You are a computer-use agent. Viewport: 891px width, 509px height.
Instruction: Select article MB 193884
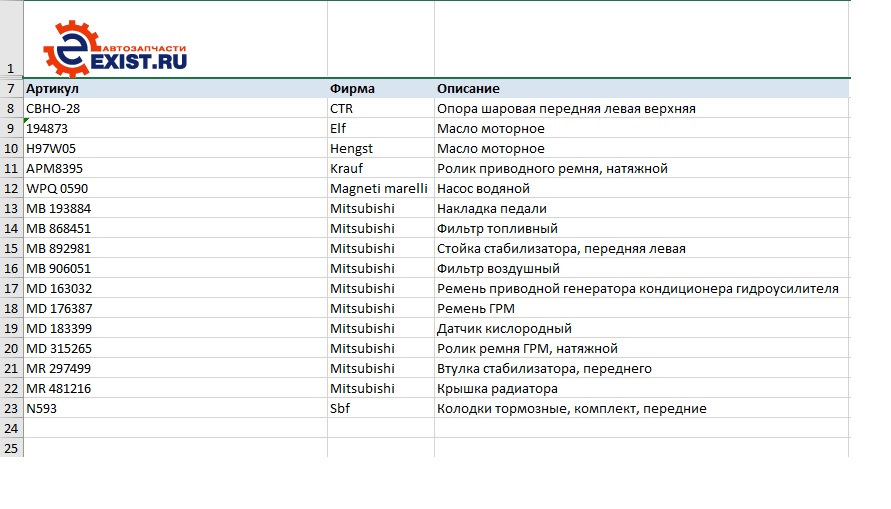175,208
